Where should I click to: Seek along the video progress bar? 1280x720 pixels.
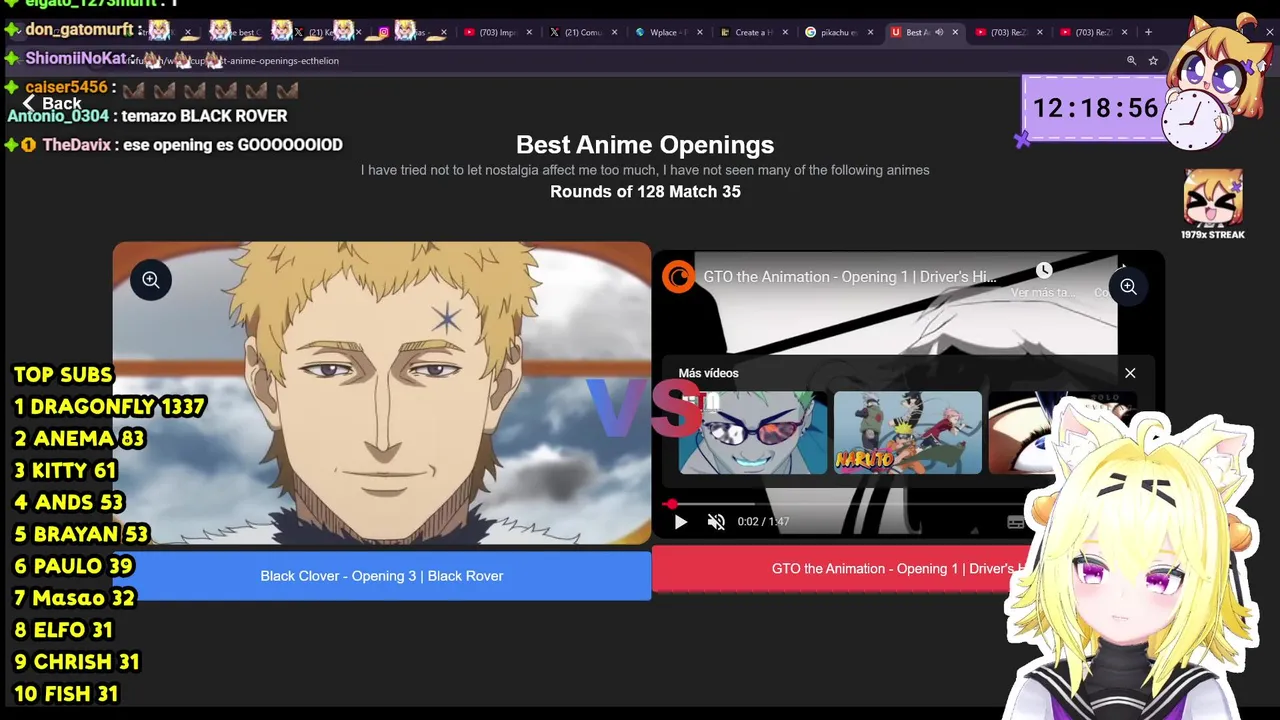pos(845,504)
